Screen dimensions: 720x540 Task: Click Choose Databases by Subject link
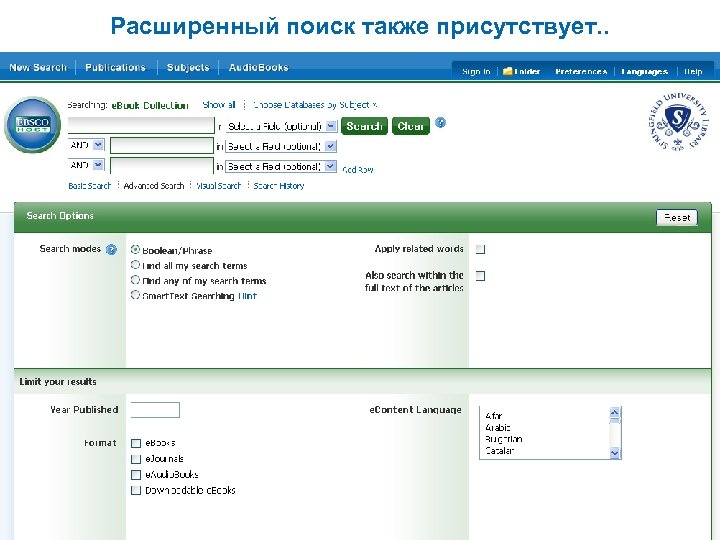(315, 105)
